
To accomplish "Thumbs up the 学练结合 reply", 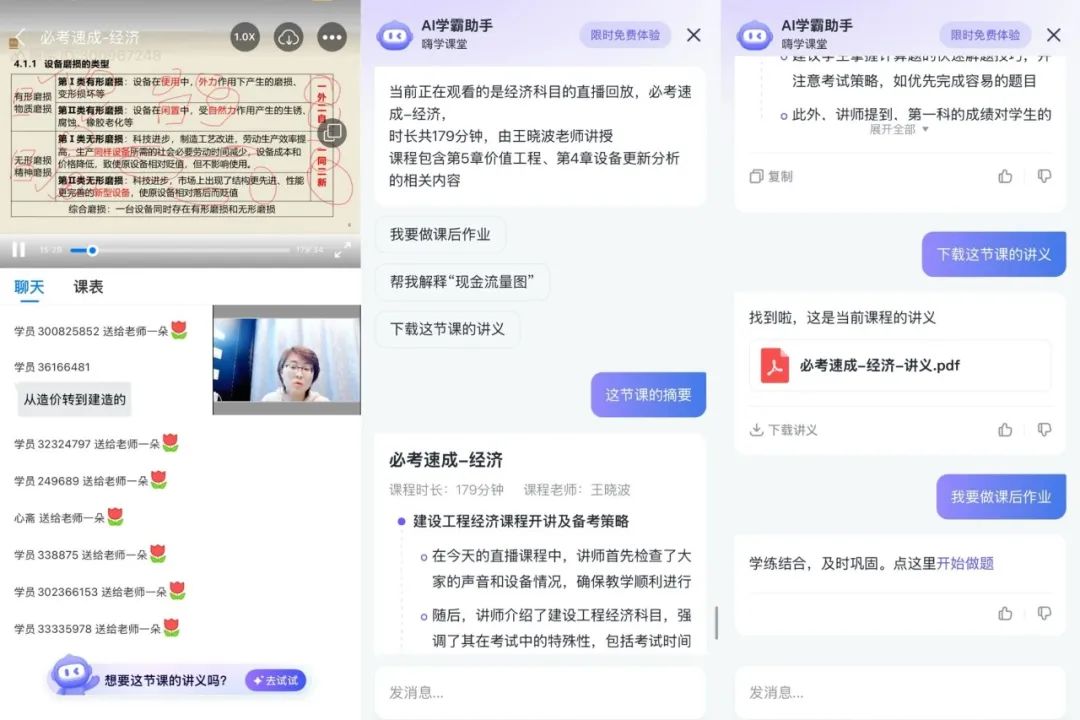I will tap(1005, 613).
